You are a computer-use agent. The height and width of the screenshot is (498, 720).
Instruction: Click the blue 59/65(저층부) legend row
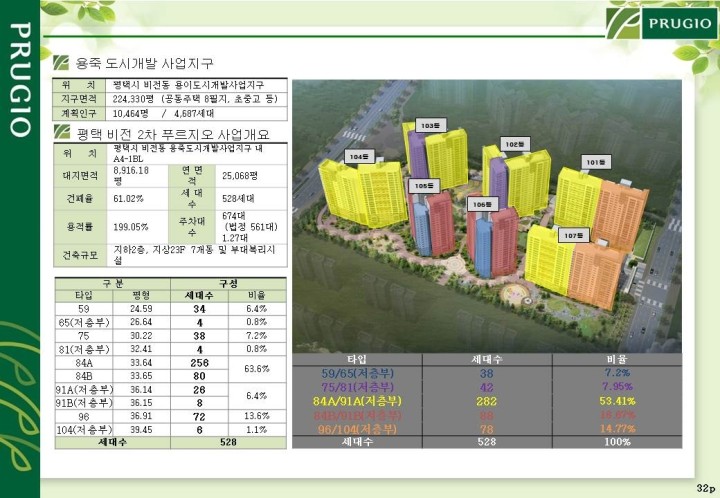click(487, 373)
